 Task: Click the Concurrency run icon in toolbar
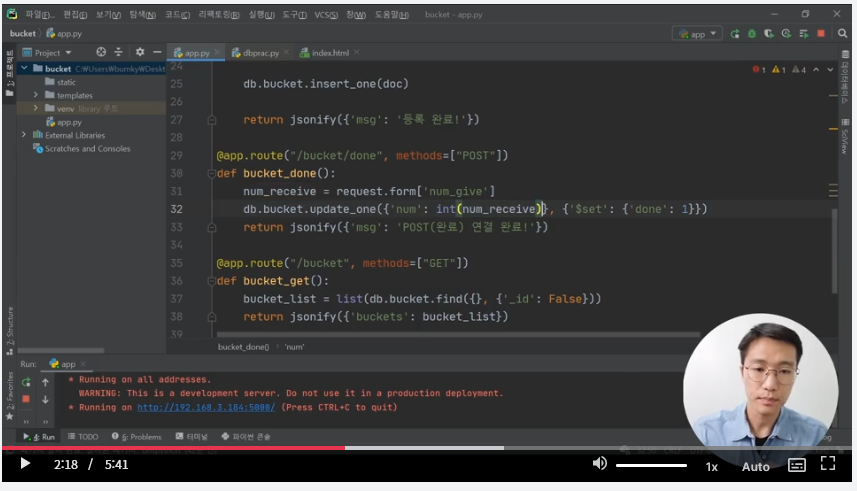[x=803, y=34]
